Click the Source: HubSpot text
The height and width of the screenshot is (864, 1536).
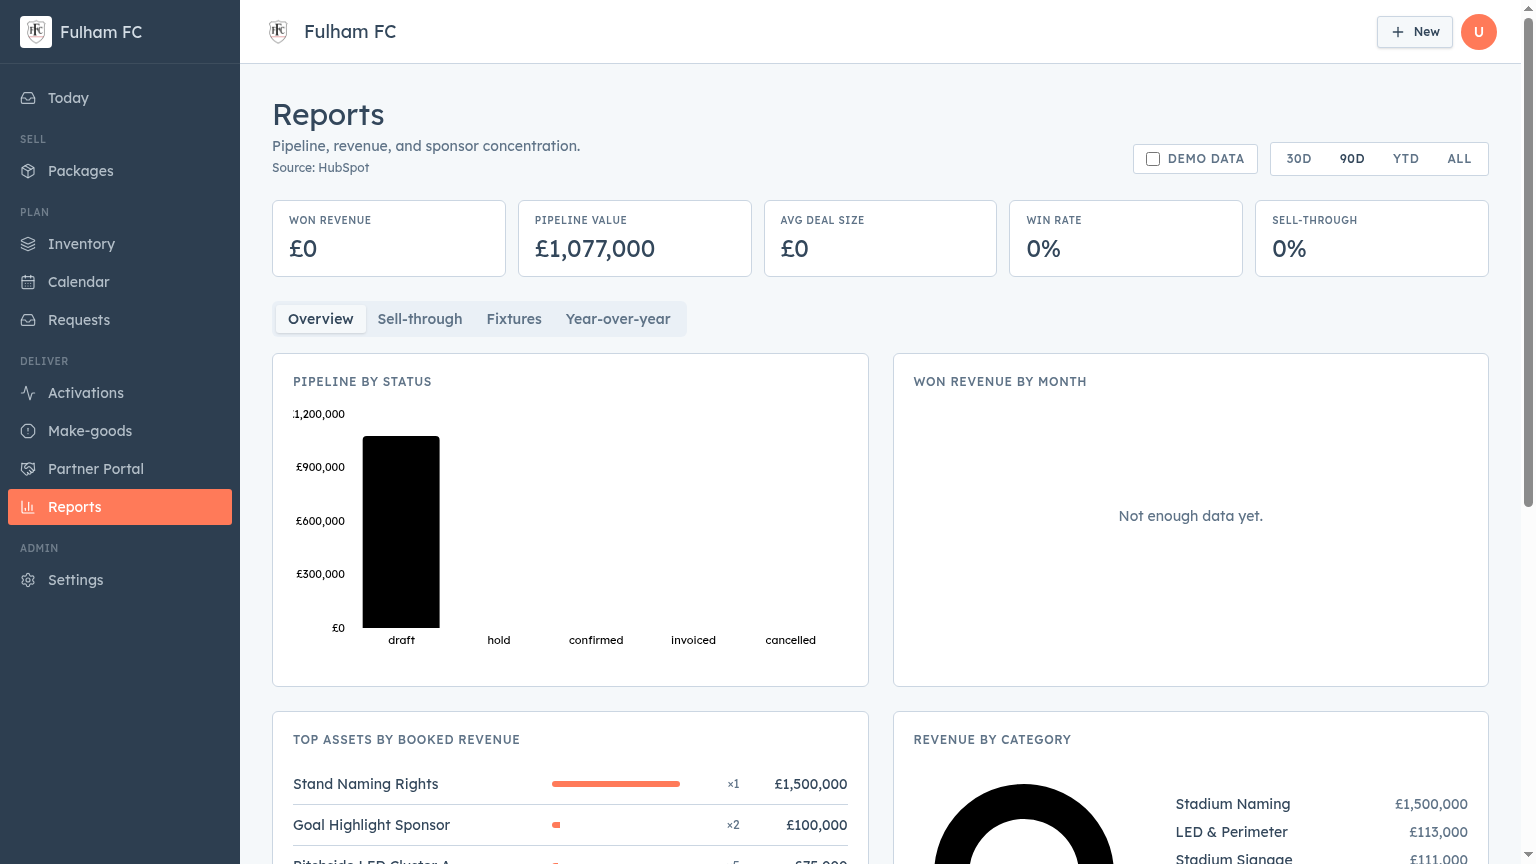click(321, 168)
